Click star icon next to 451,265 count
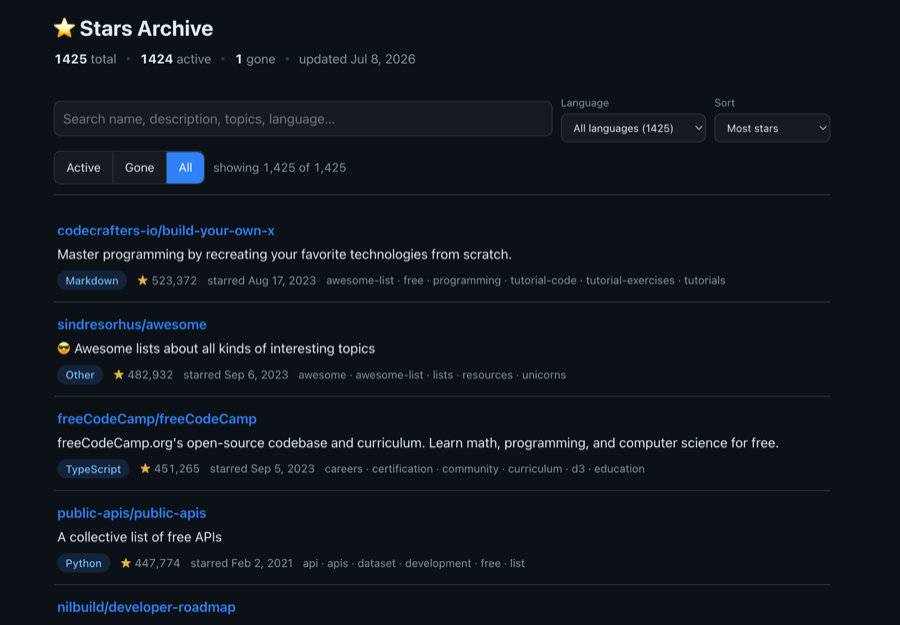 coord(145,468)
